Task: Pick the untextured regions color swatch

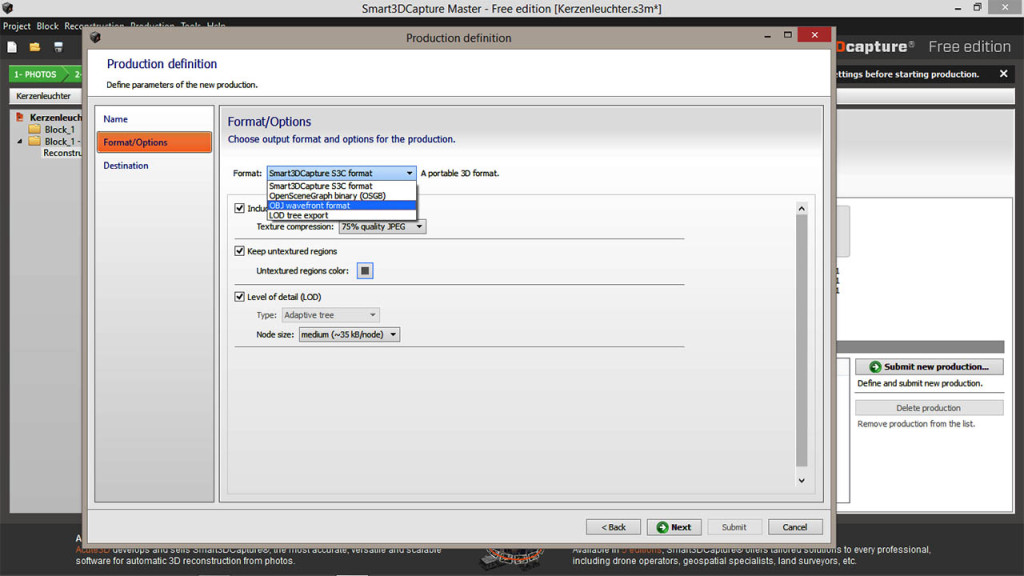Action: click(365, 271)
